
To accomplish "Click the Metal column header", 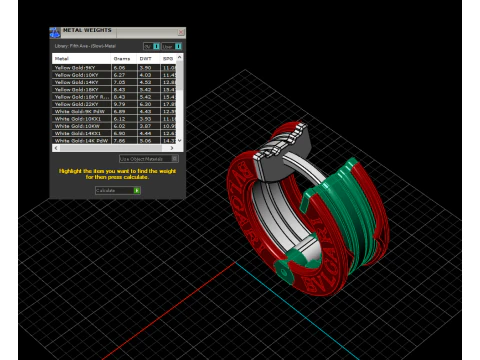I will 81,59.
